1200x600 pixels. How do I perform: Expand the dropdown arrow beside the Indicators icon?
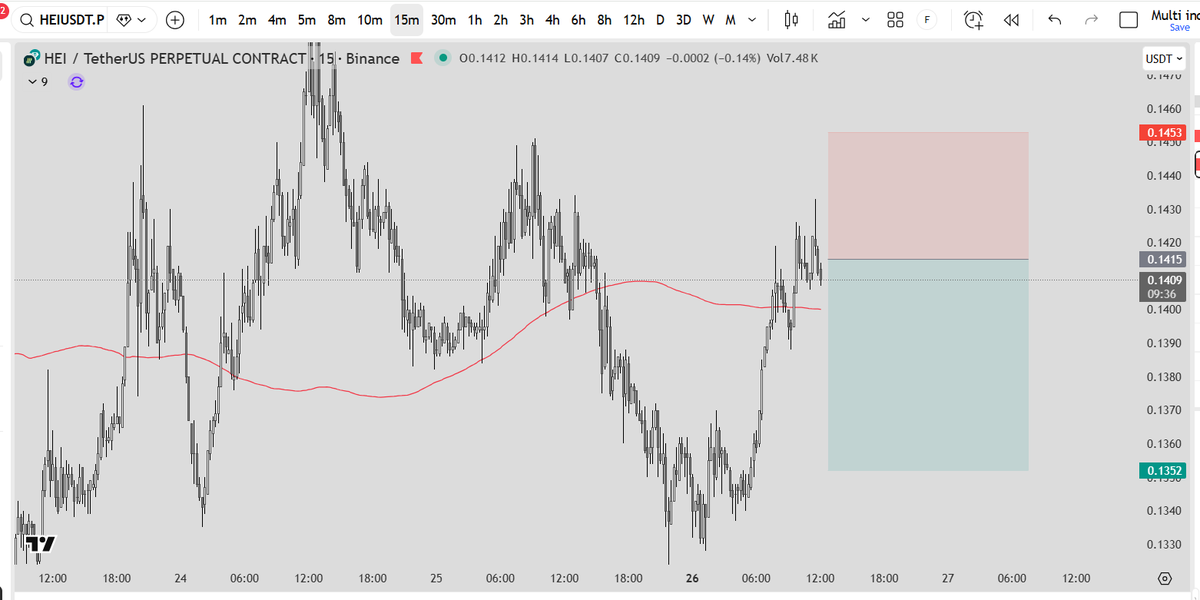coord(865,20)
